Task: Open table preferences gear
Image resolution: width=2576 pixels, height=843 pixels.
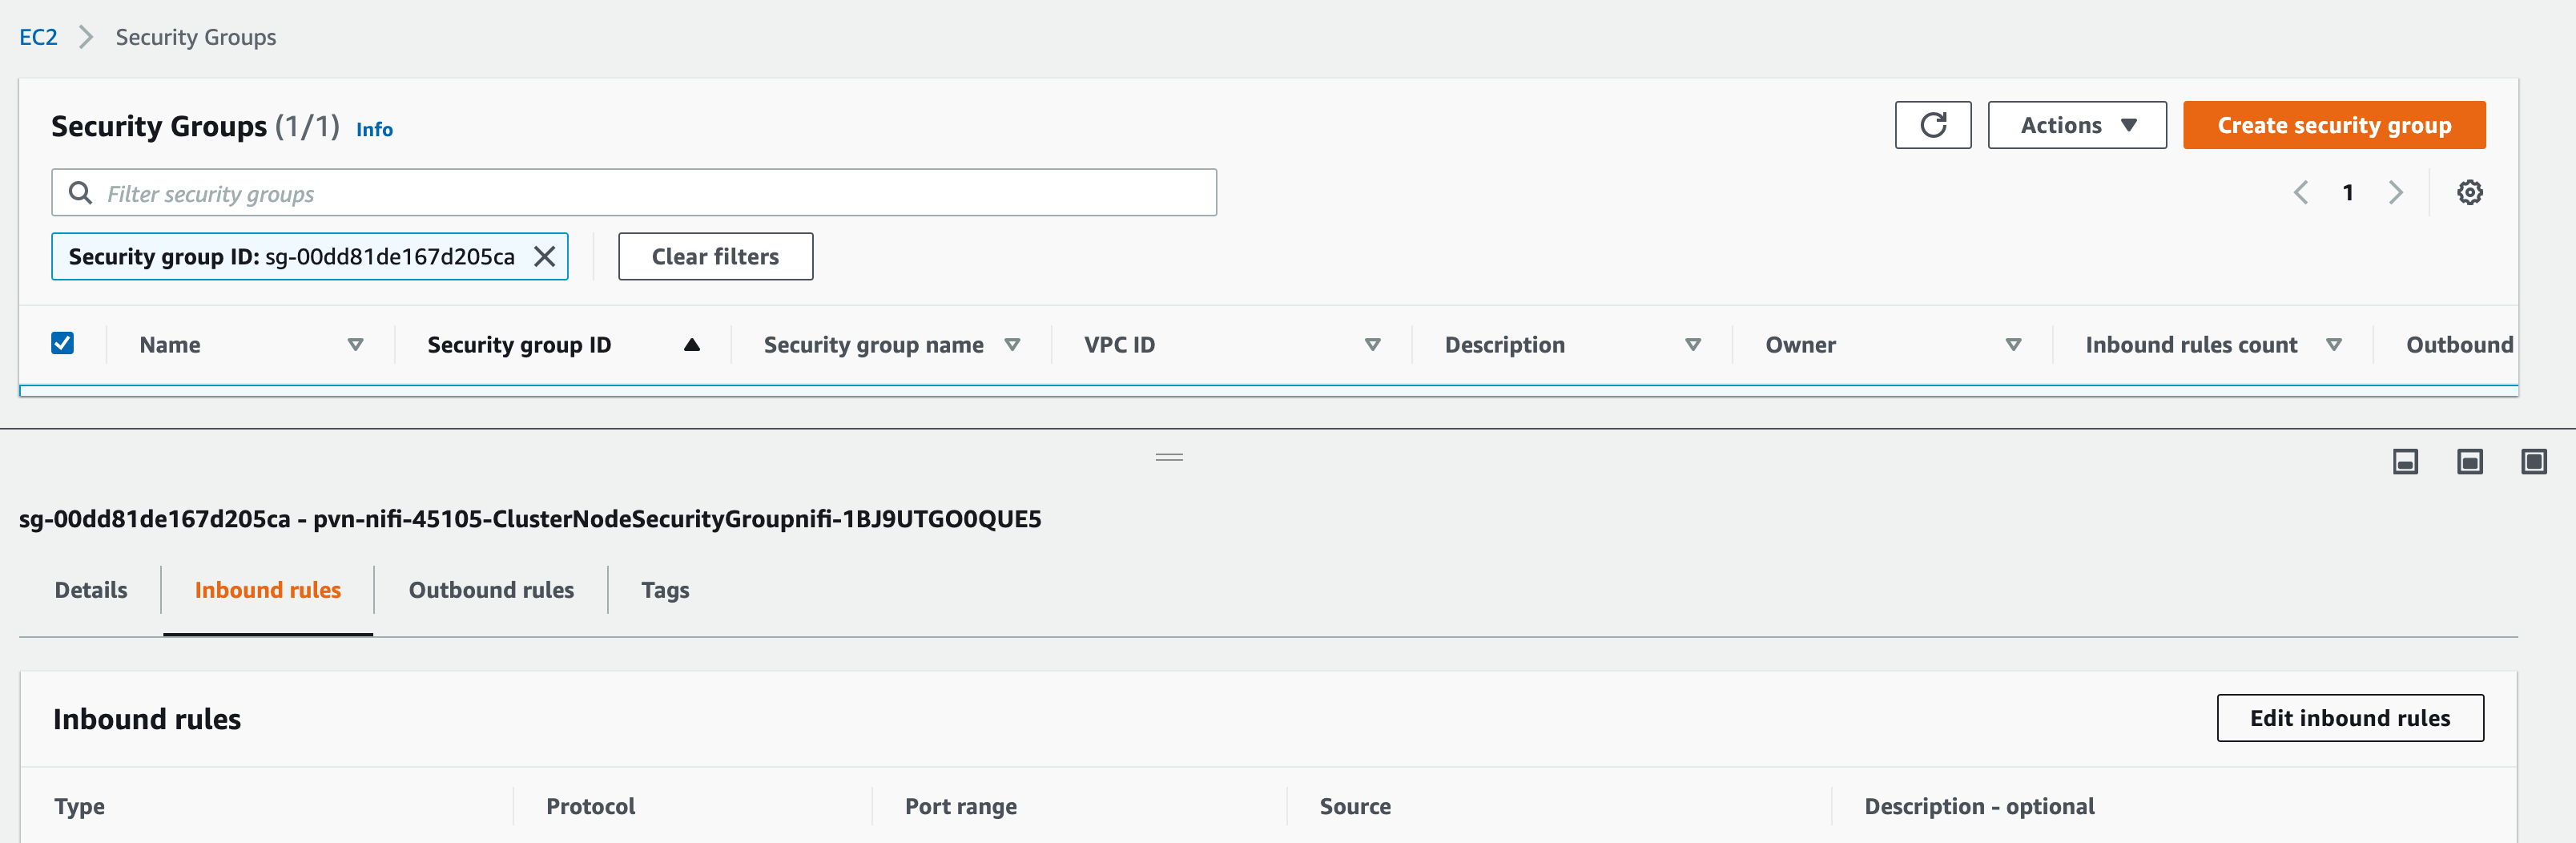Action: tap(2470, 192)
